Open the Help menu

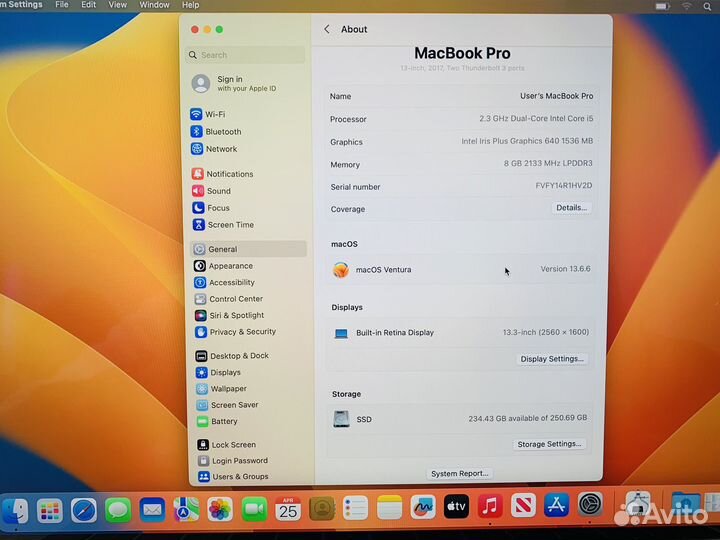tap(191, 5)
